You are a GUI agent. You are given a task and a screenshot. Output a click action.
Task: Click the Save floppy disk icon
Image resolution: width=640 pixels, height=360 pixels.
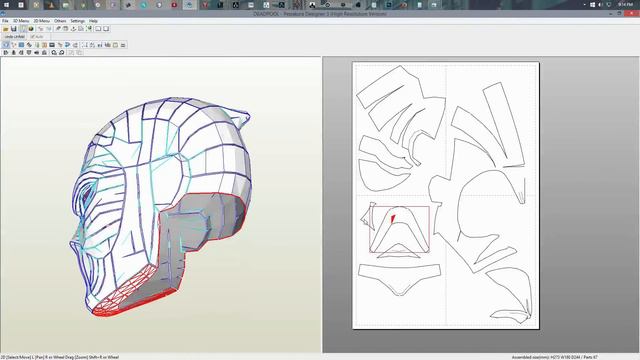pos(13,29)
